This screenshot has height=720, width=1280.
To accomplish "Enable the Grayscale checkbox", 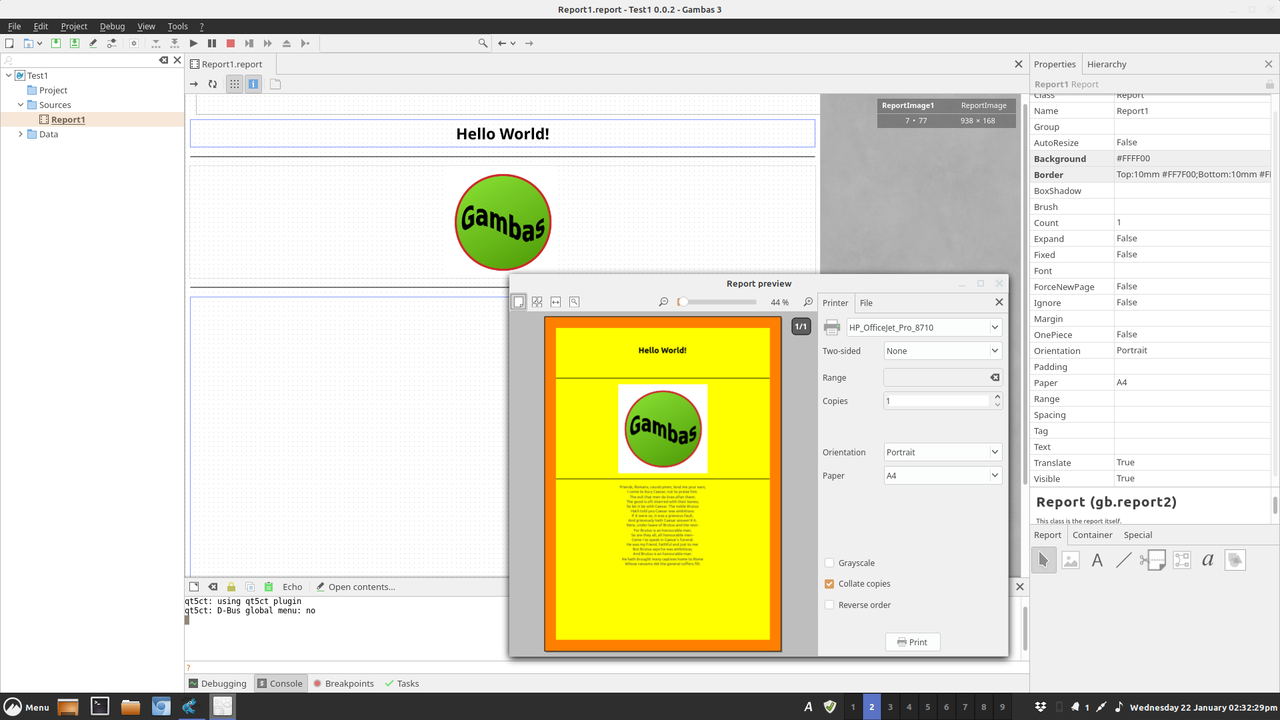I will 829,563.
